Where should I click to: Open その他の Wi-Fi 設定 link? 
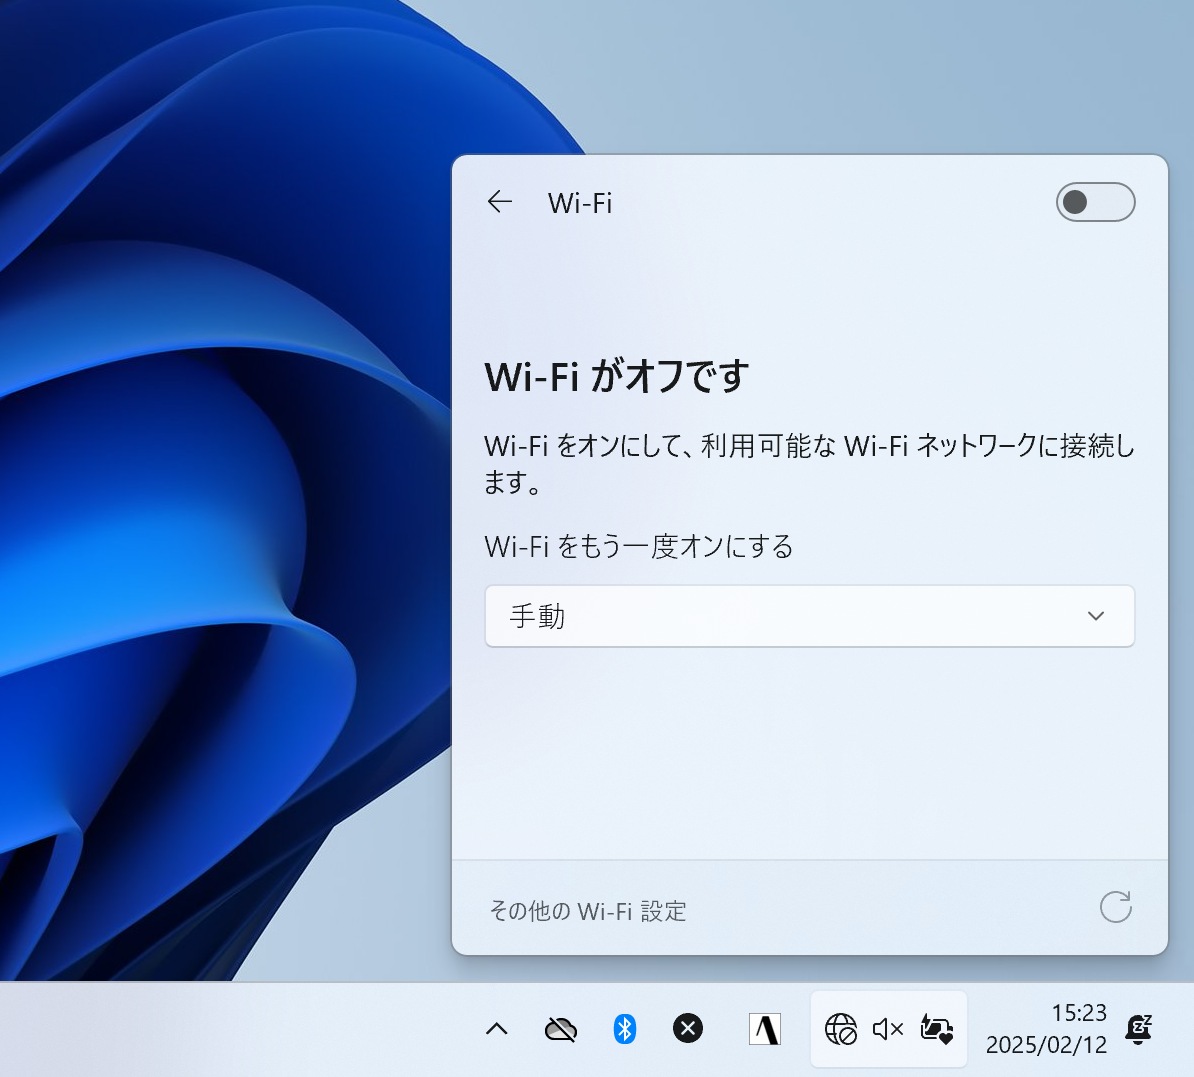(588, 911)
